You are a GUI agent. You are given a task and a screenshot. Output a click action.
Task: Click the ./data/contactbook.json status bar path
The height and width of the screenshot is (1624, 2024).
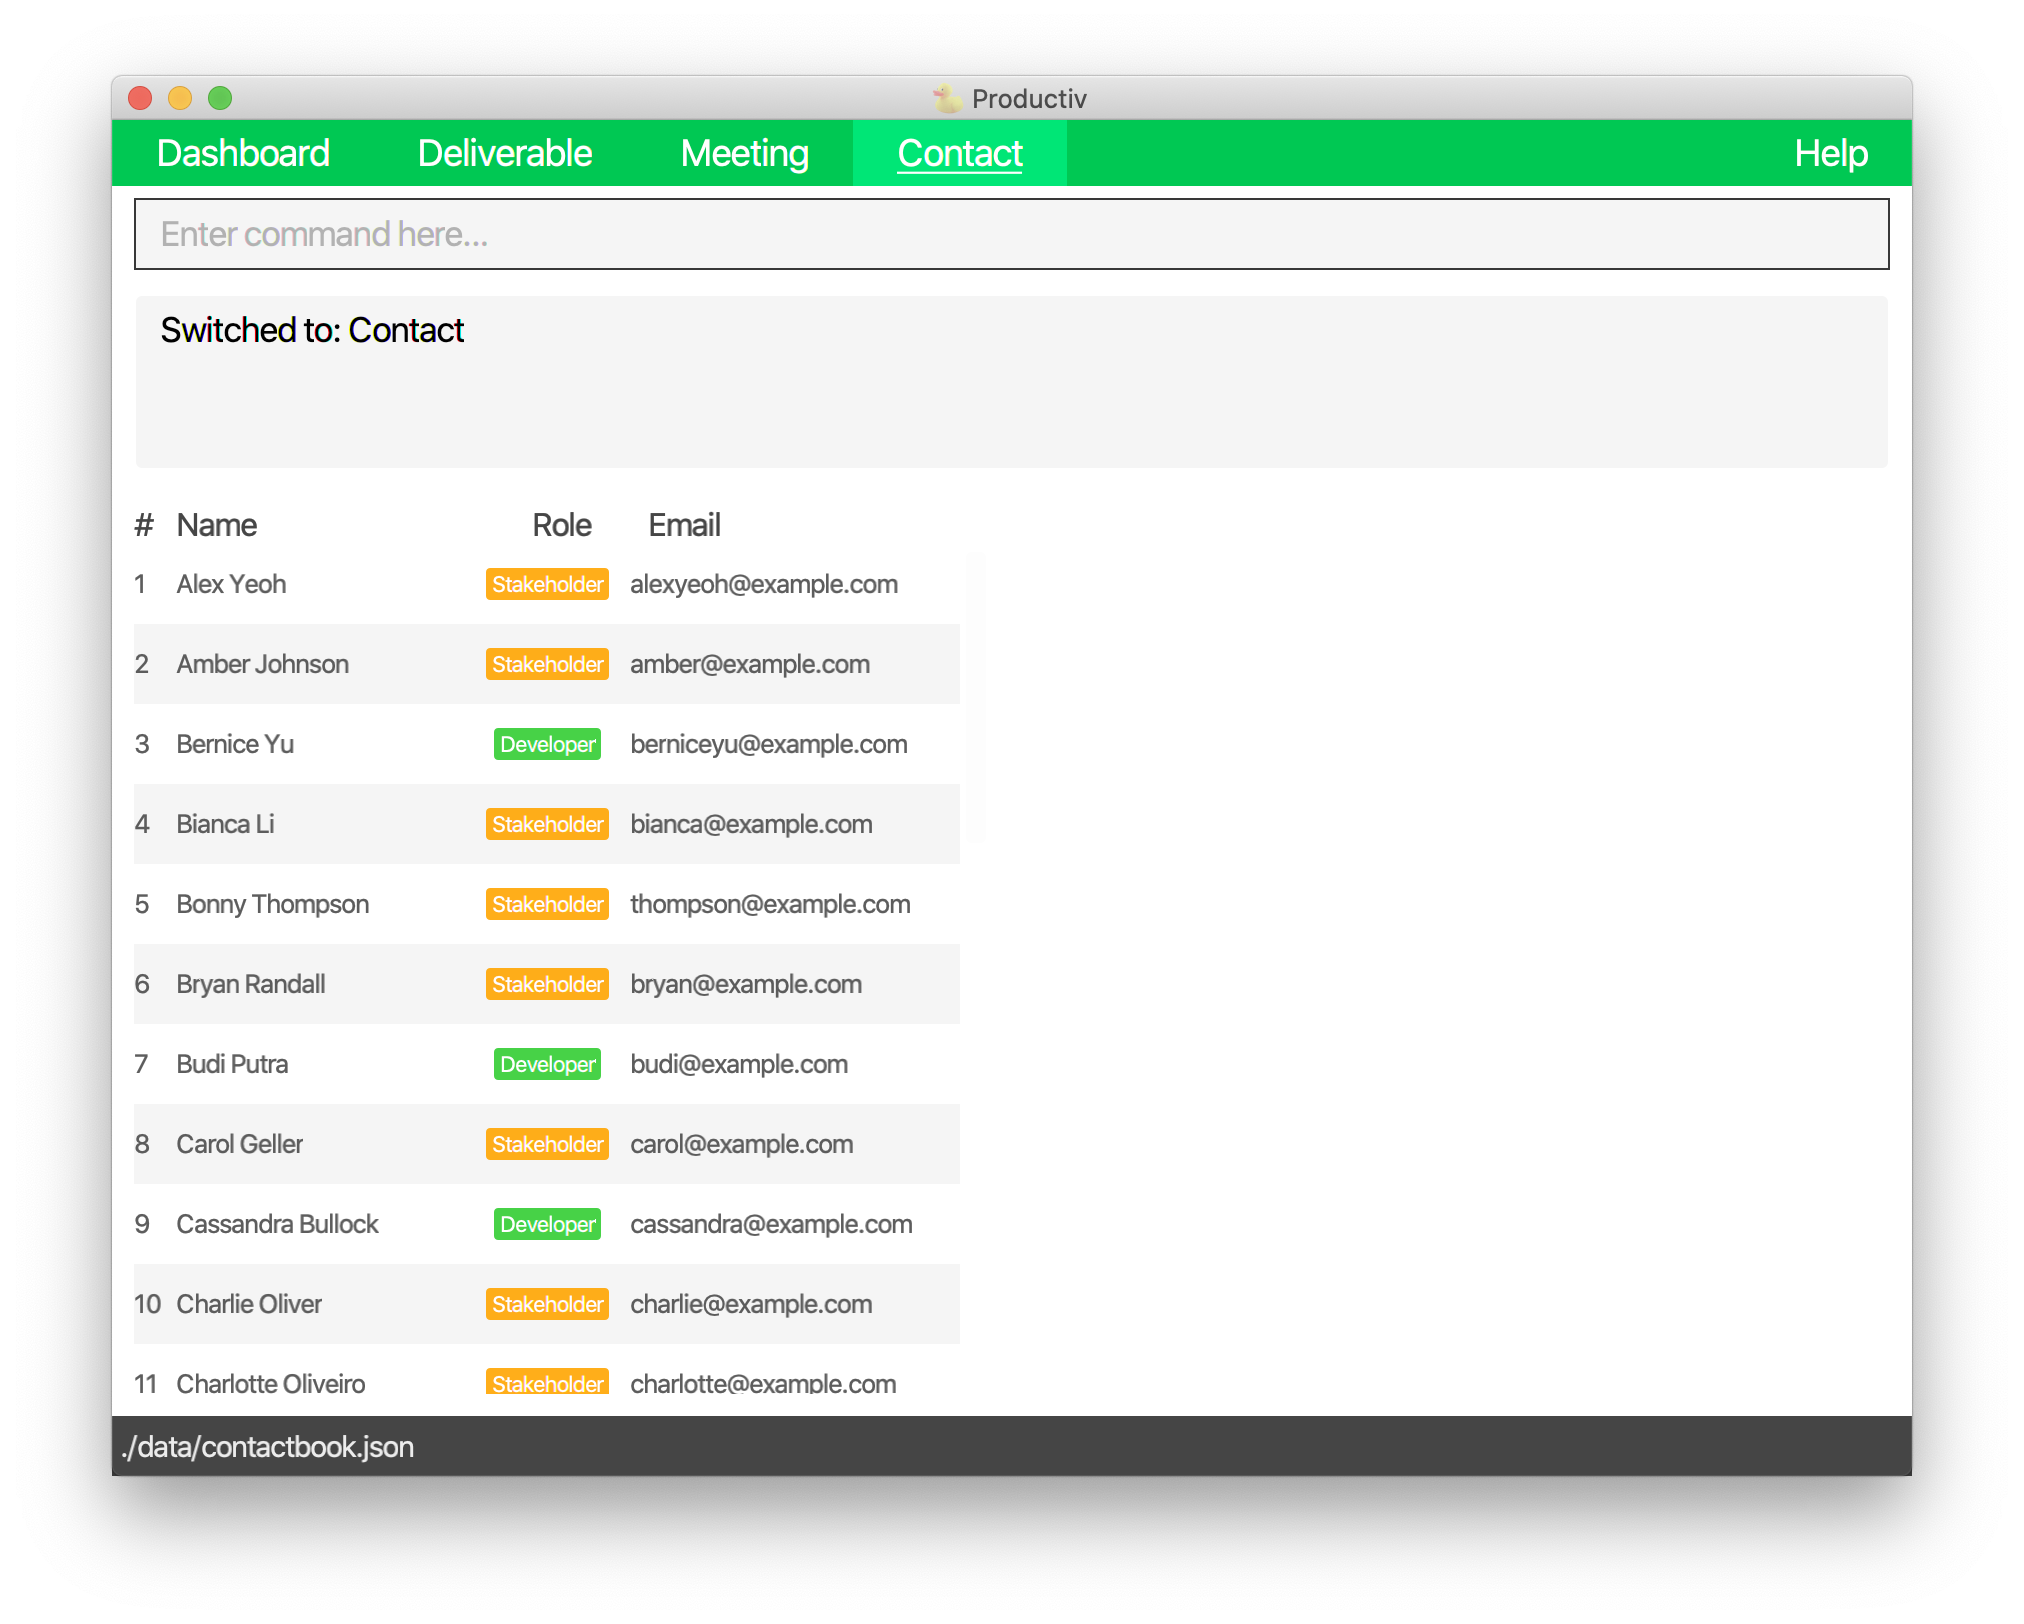pos(267,1447)
